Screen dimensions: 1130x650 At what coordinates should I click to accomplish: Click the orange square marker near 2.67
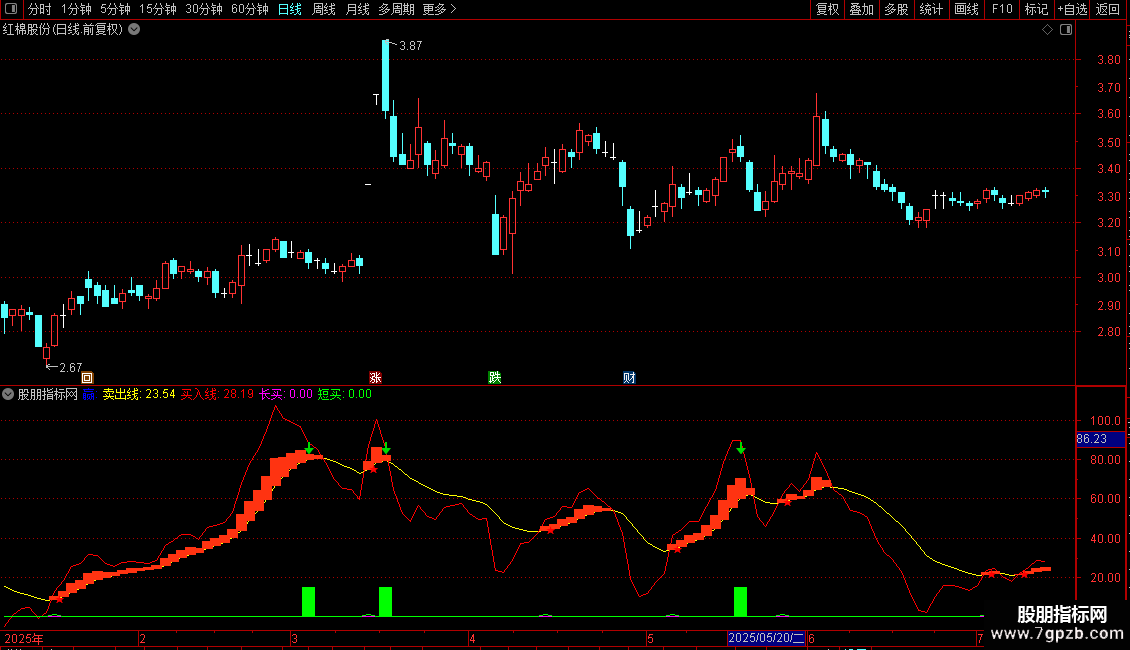tap(87, 378)
